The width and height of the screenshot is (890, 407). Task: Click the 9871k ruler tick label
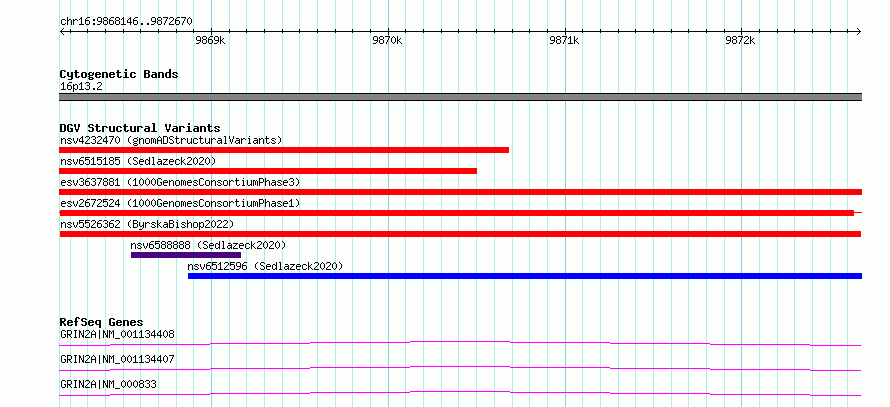(564, 40)
